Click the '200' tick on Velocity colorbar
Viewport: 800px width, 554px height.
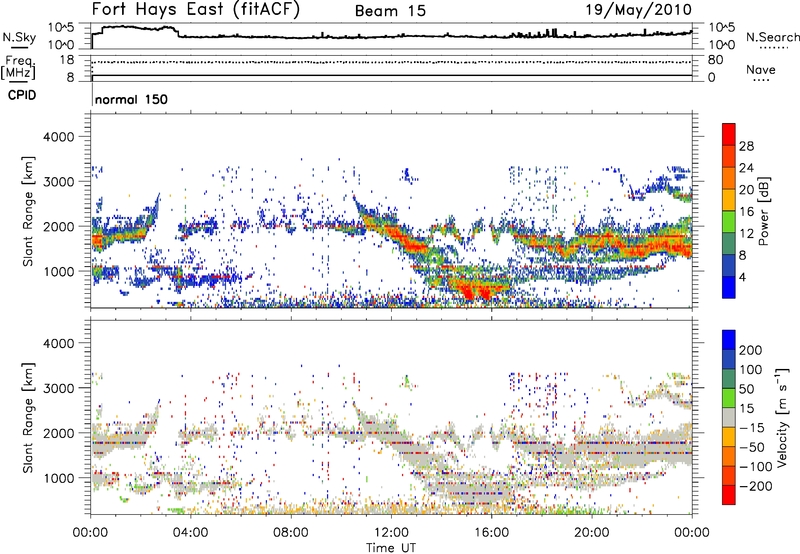(x=750, y=350)
